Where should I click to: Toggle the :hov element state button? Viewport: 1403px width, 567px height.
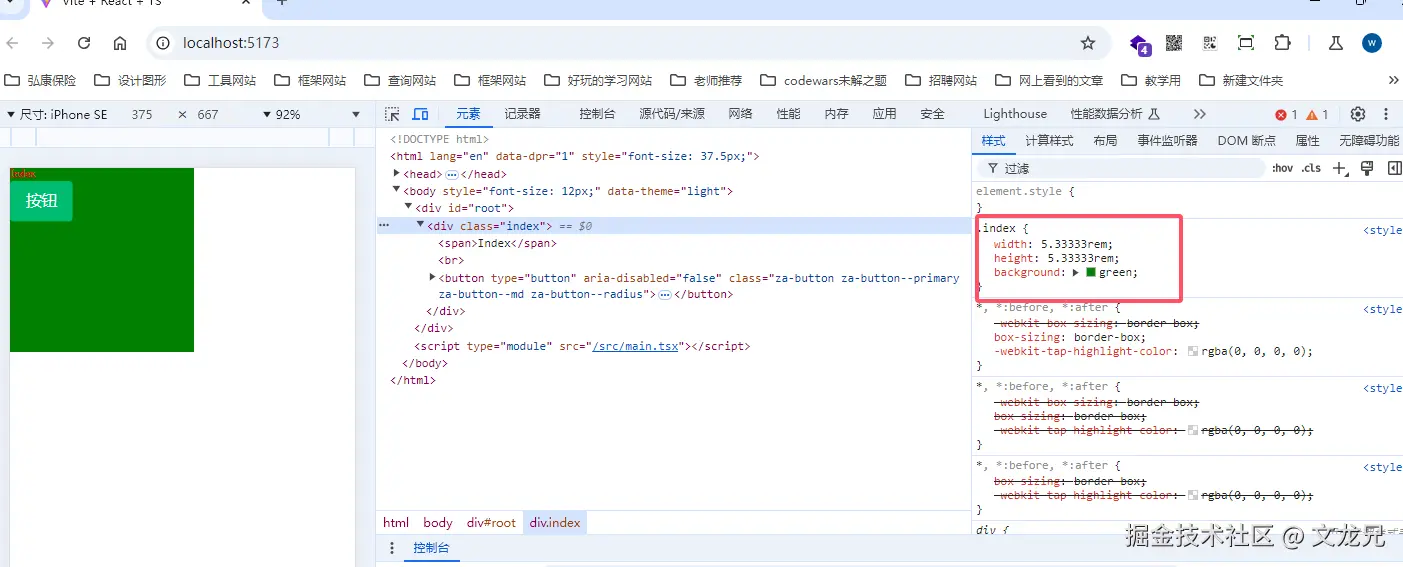1282,168
